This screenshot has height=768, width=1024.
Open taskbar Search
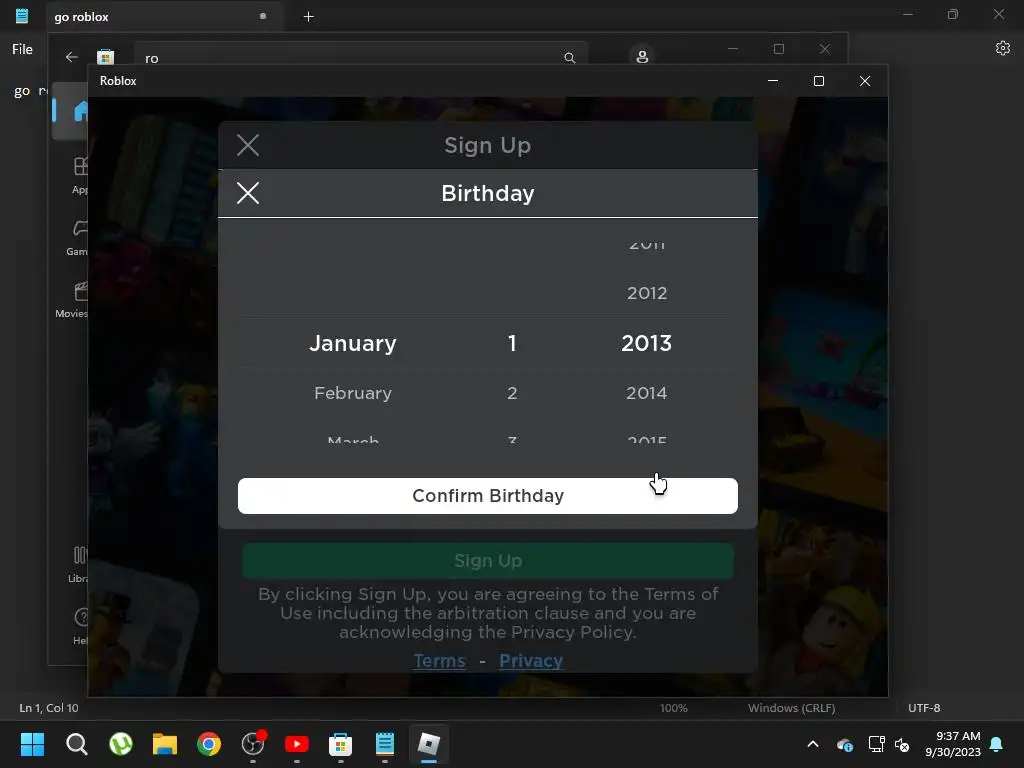(76, 744)
